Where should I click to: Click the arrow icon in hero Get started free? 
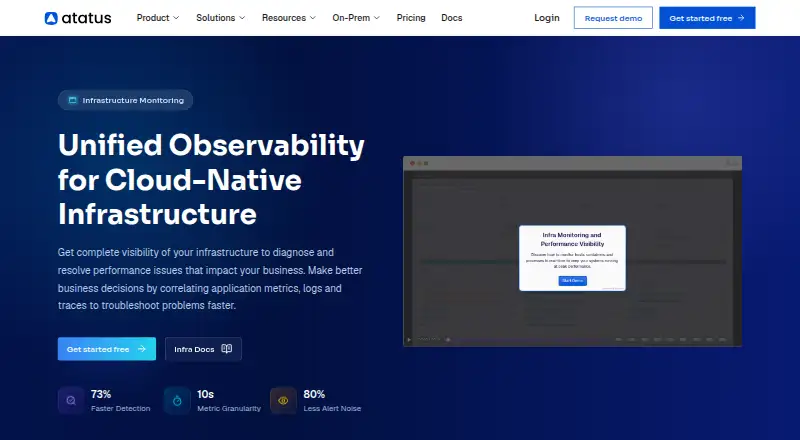(x=142, y=349)
